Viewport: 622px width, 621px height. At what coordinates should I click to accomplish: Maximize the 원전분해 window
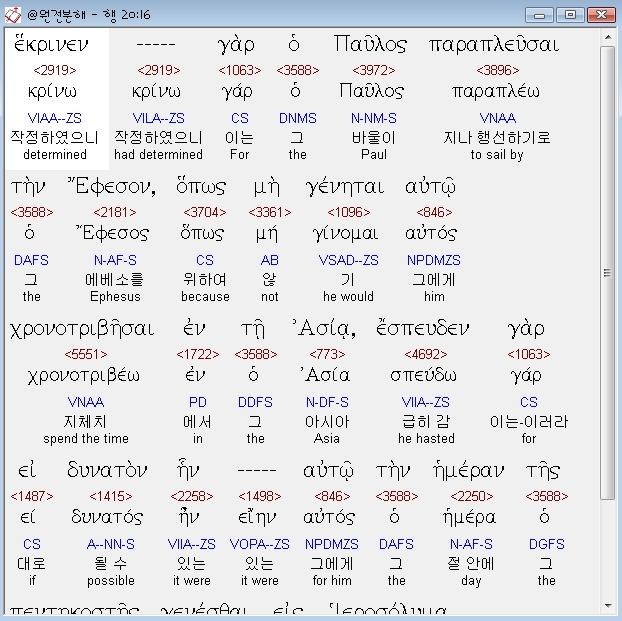[570, 15]
